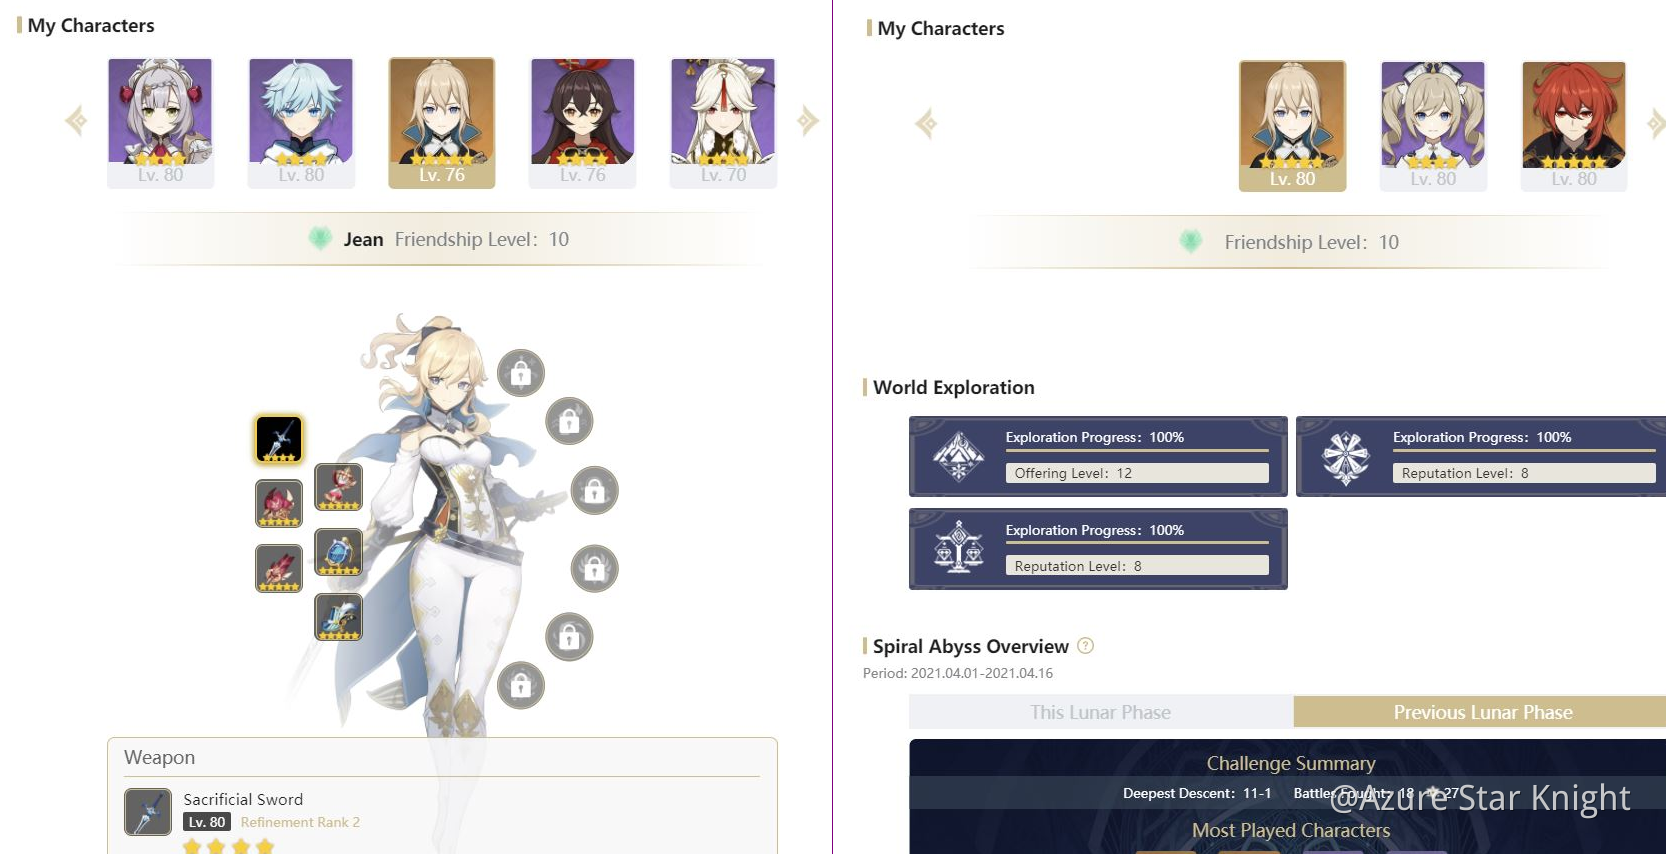The image size is (1666, 854).
Task: Open the snowflake emblem exploration card
Action: (x=1481, y=457)
